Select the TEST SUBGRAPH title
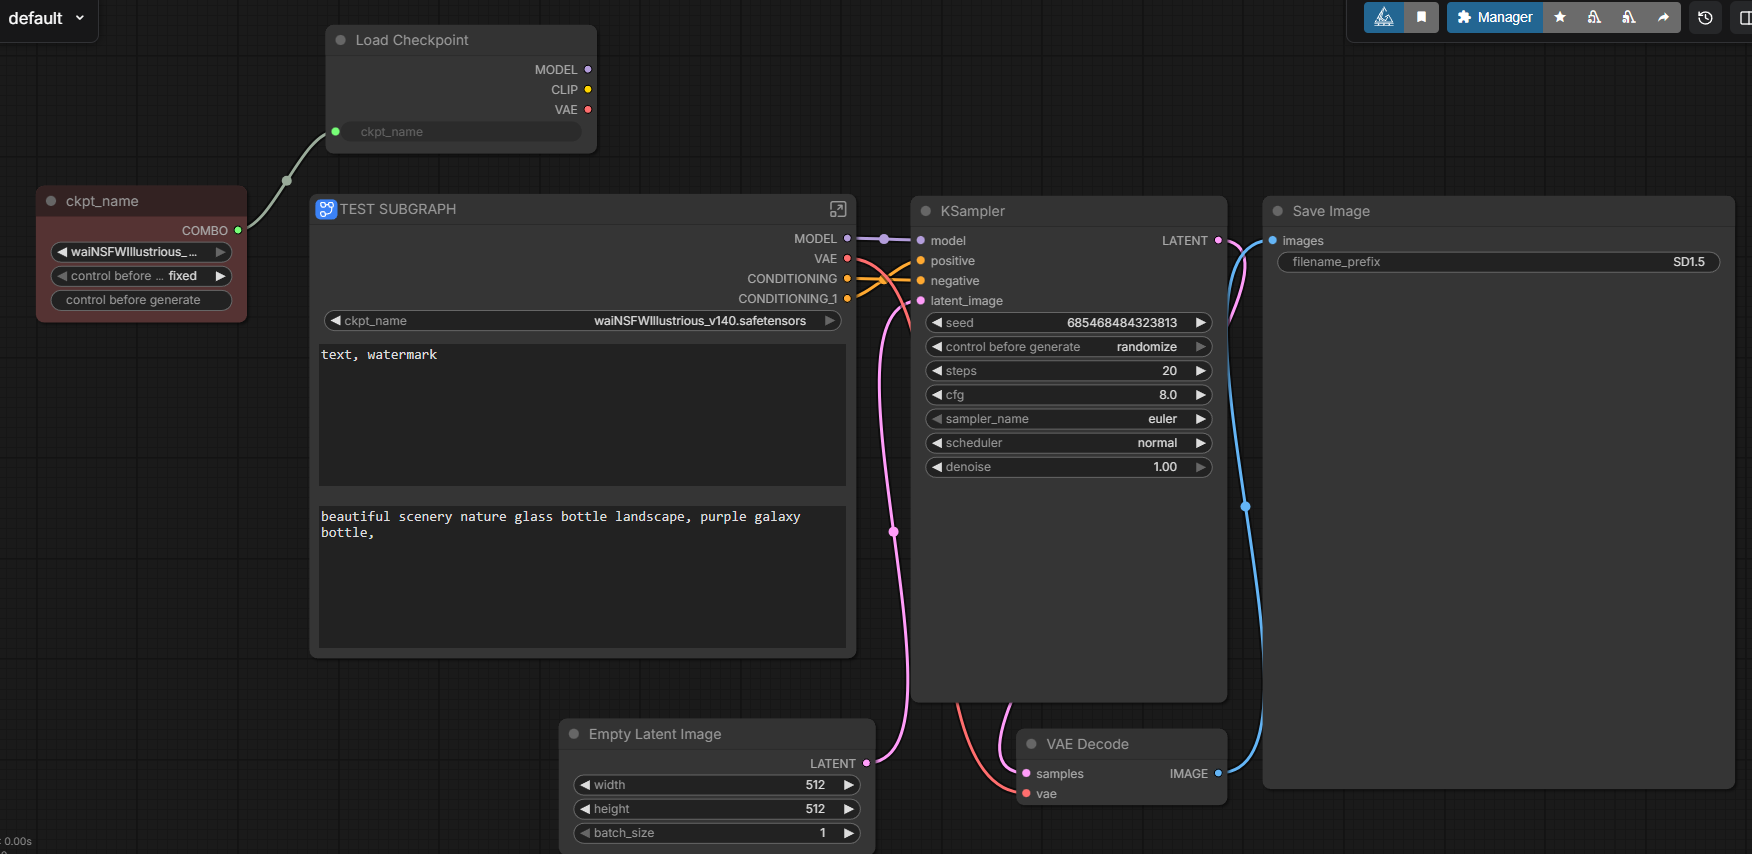This screenshot has height=854, width=1752. pyautogui.click(x=398, y=209)
